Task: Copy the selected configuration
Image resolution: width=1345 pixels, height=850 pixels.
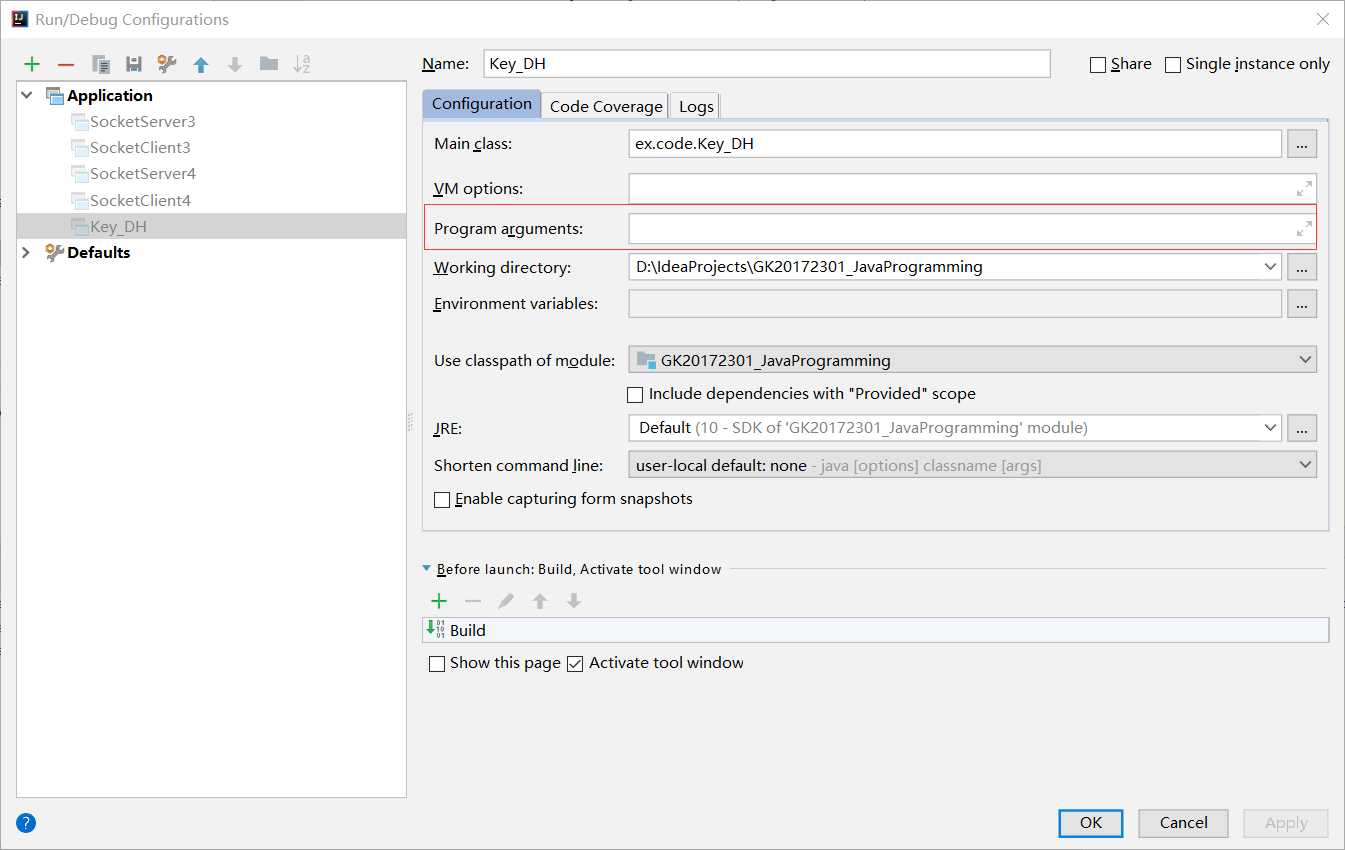Action: coord(100,64)
